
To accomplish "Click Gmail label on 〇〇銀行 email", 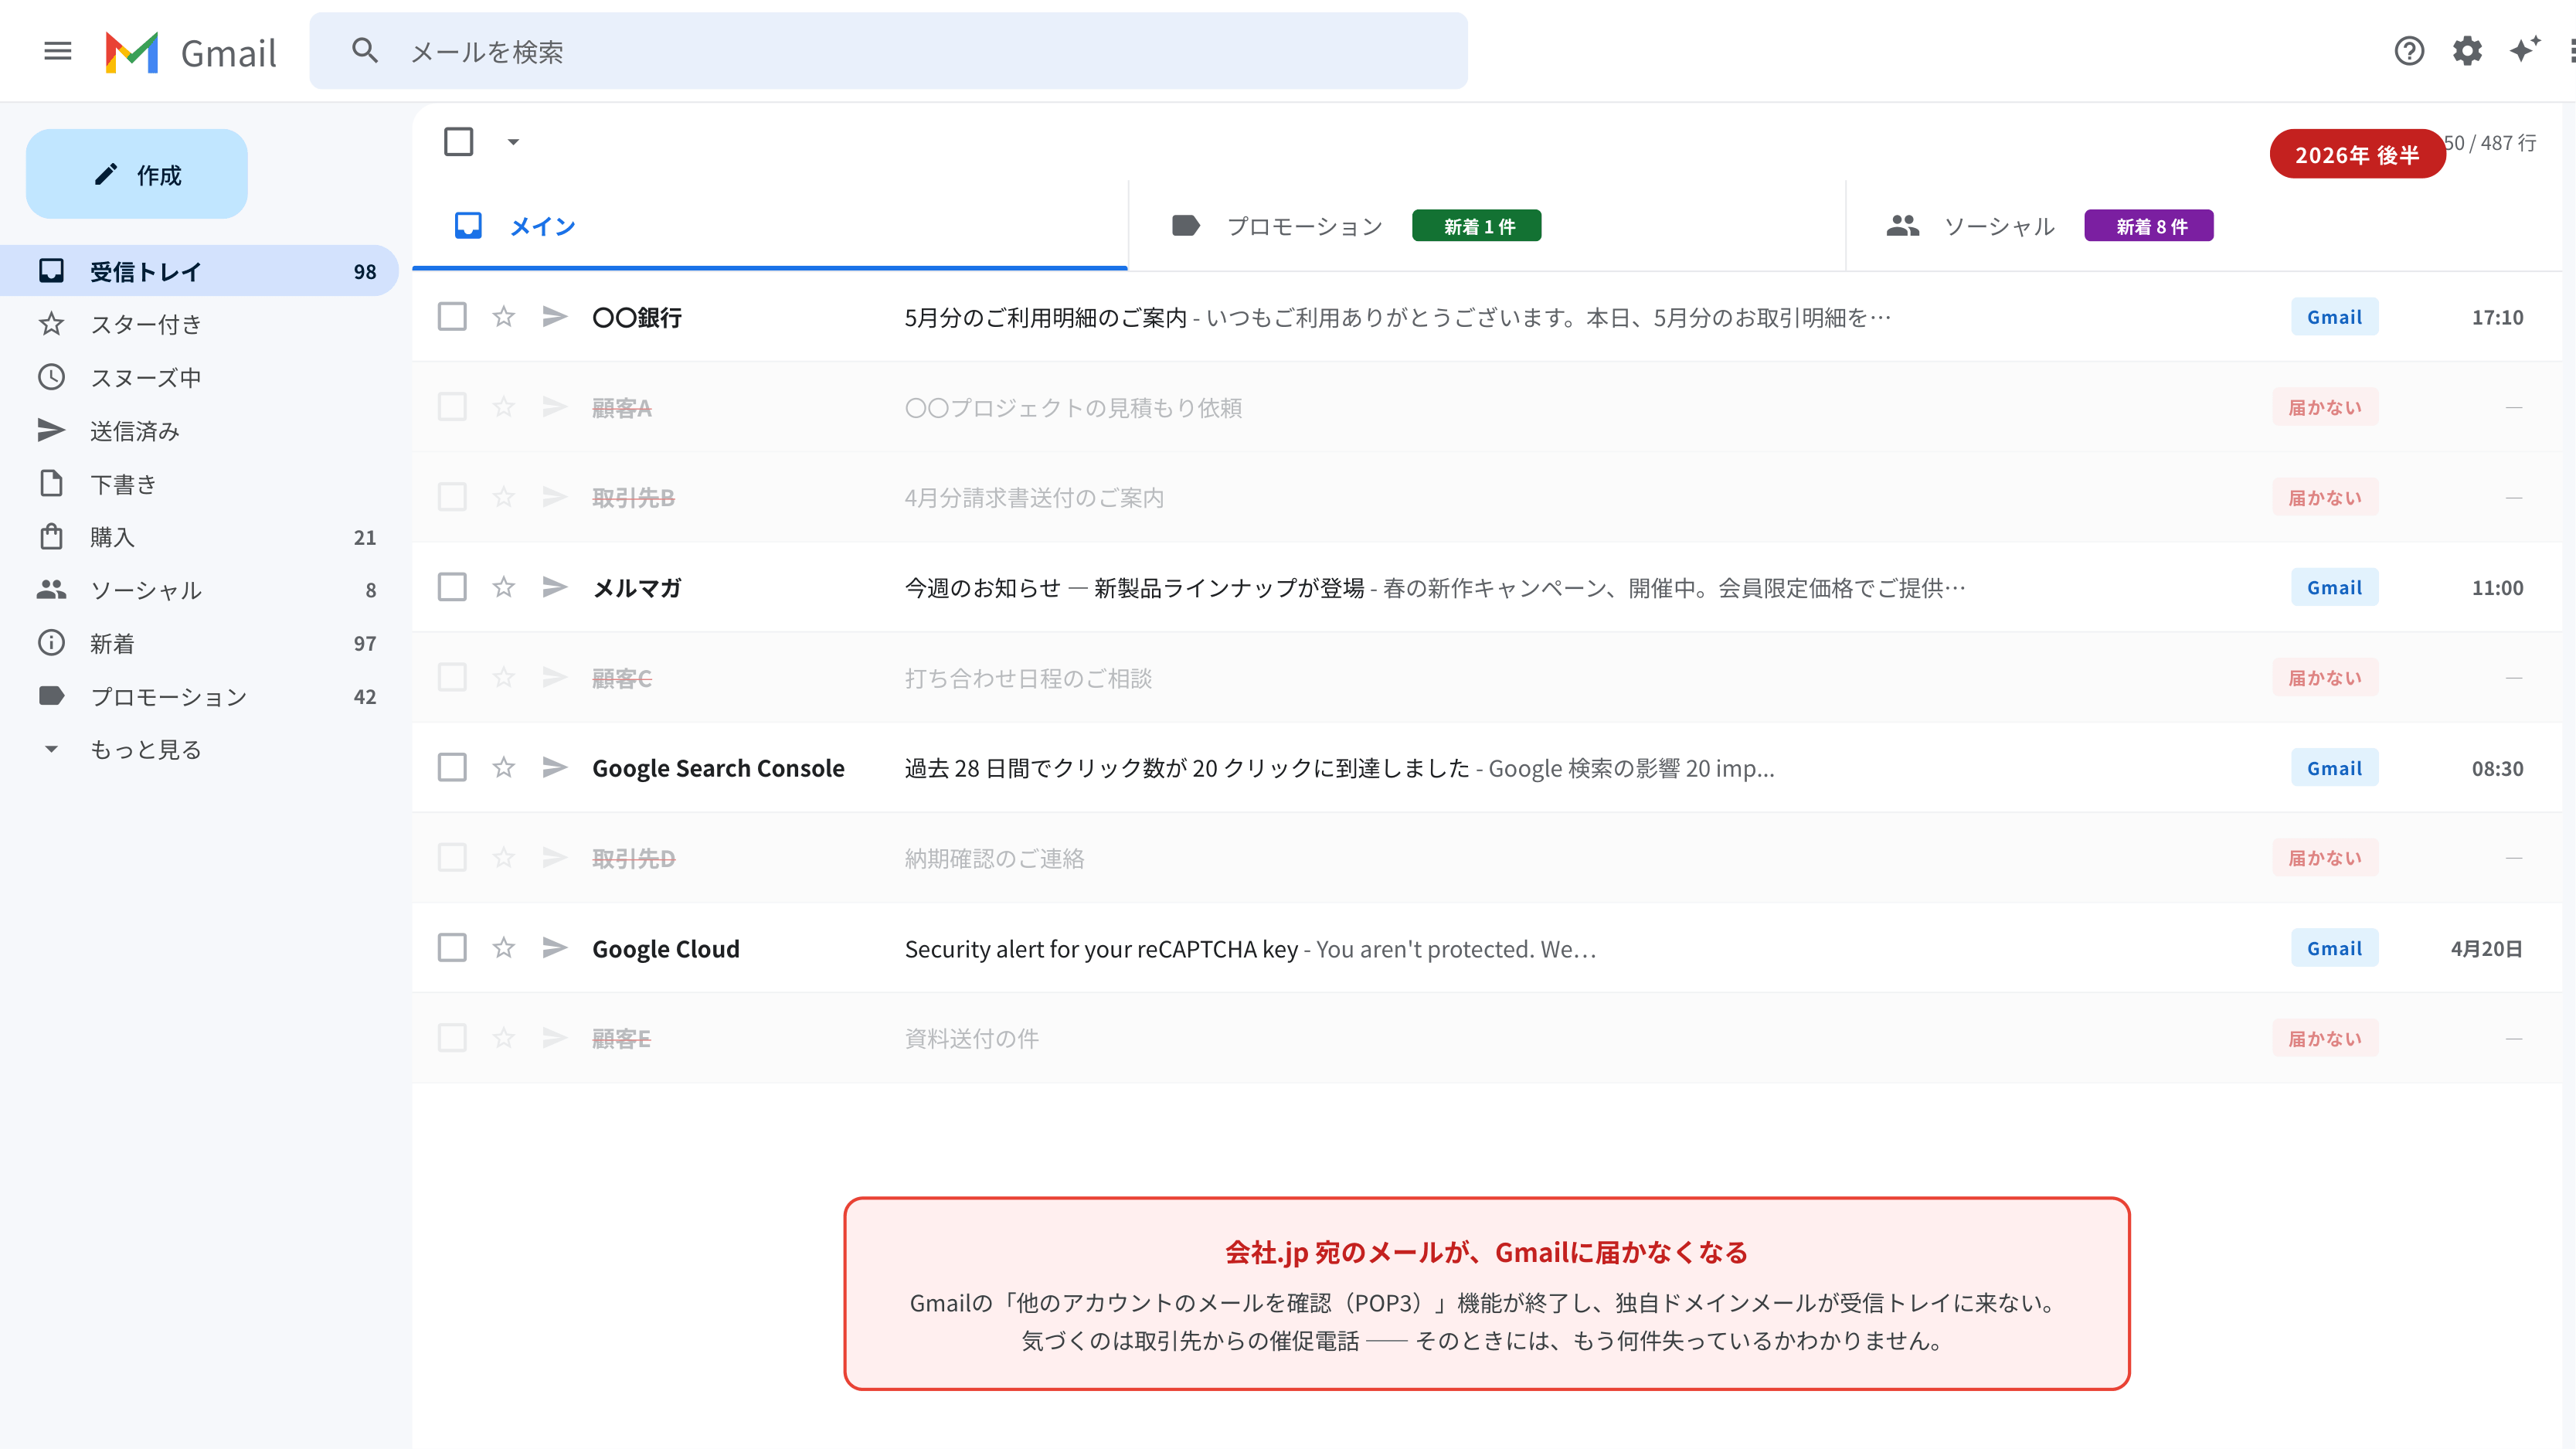I will pyautogui.click(x=2335, y=317).
